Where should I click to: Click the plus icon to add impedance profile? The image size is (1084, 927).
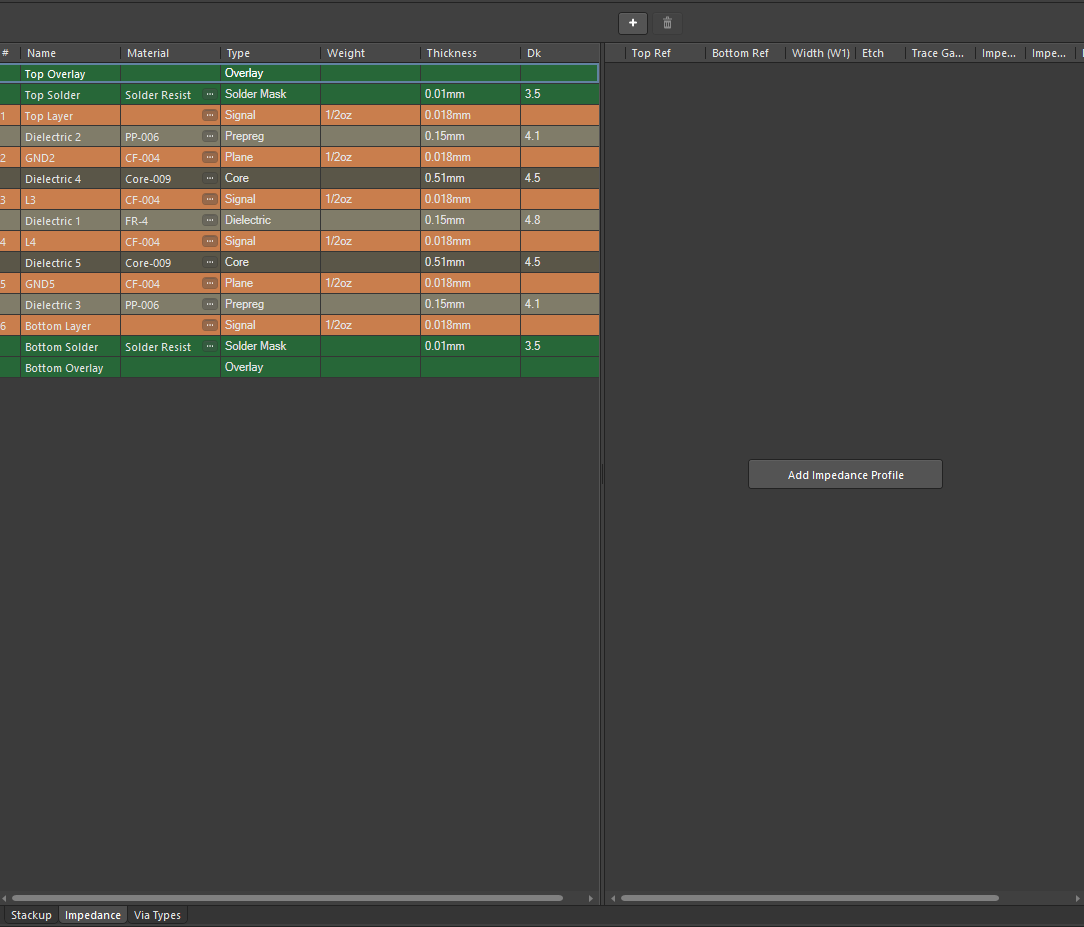tap(632, 23)
